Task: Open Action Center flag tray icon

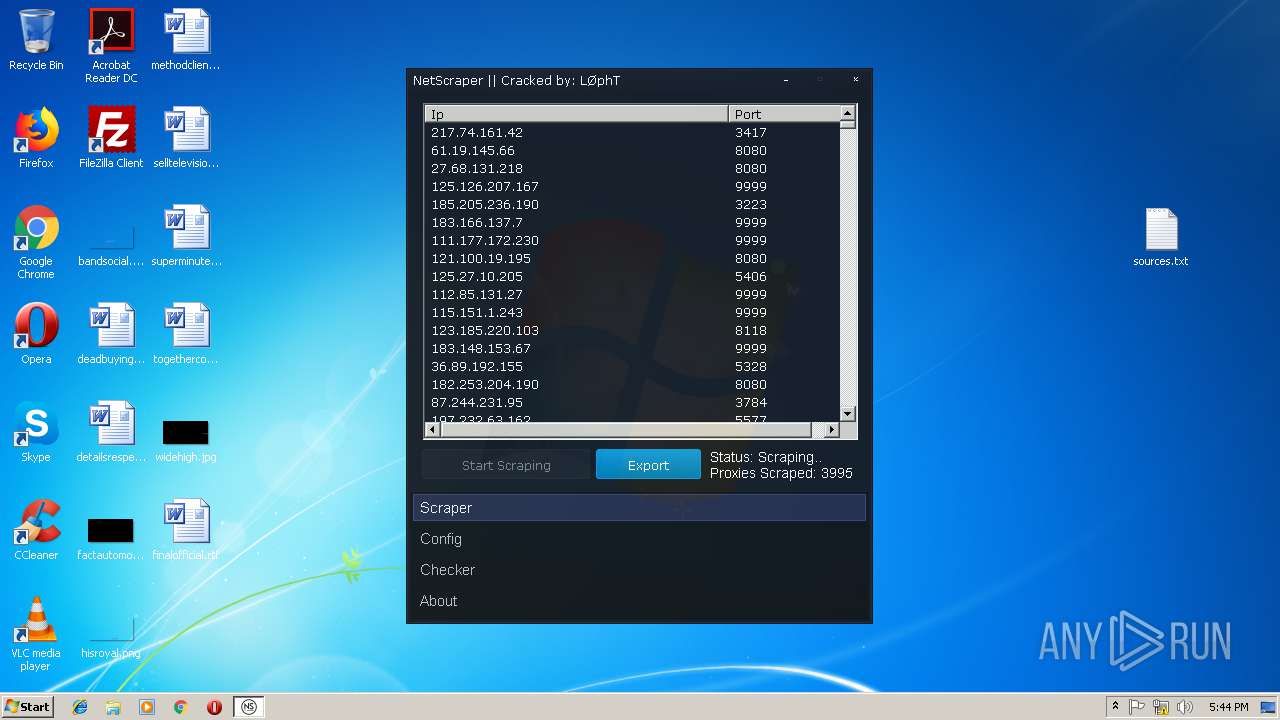Action: (x=1138, y=707)
